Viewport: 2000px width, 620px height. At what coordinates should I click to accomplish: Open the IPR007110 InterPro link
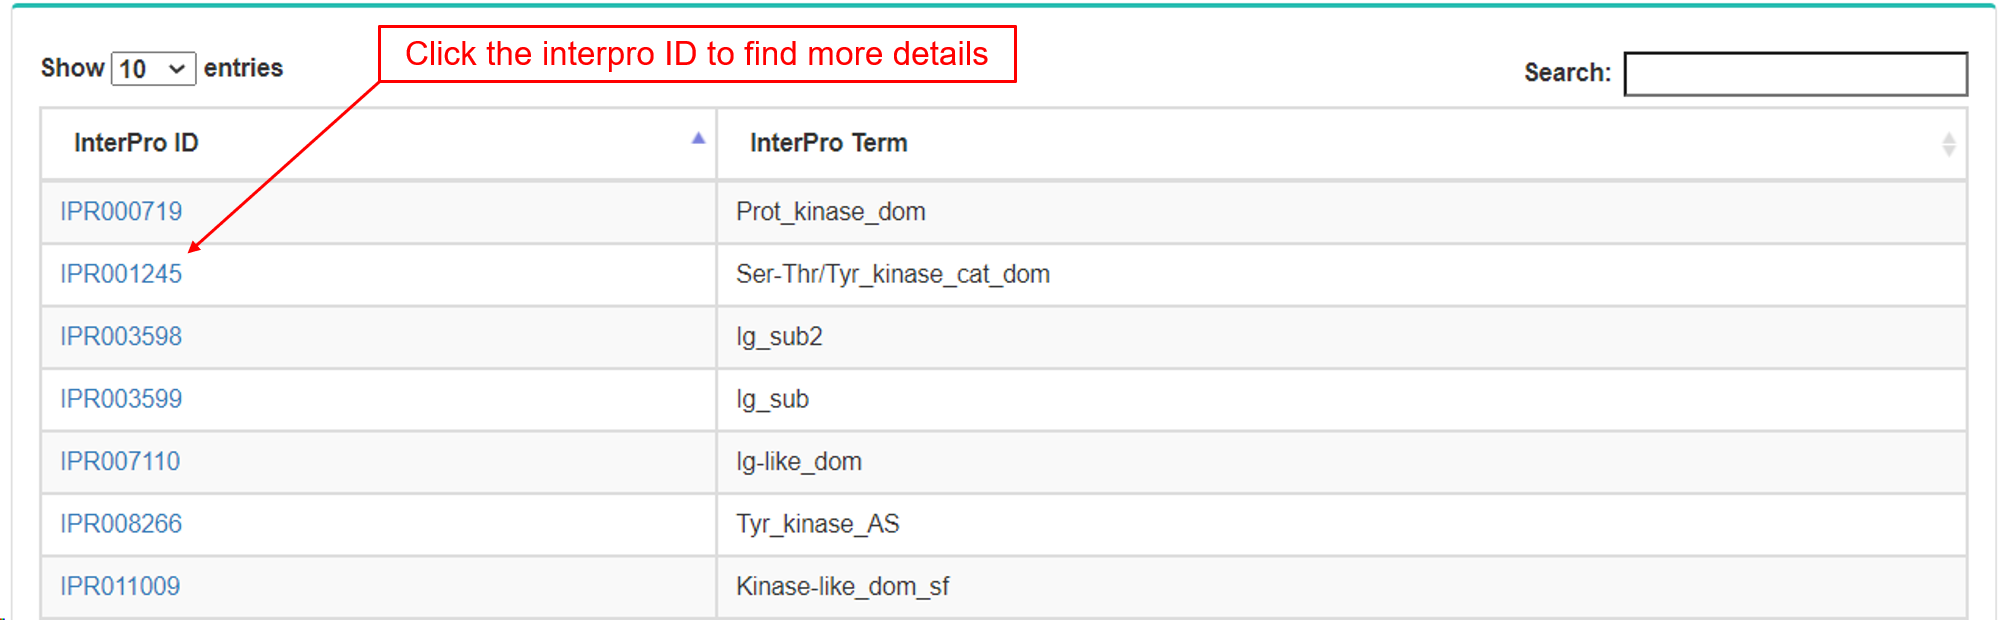point(120,462)
